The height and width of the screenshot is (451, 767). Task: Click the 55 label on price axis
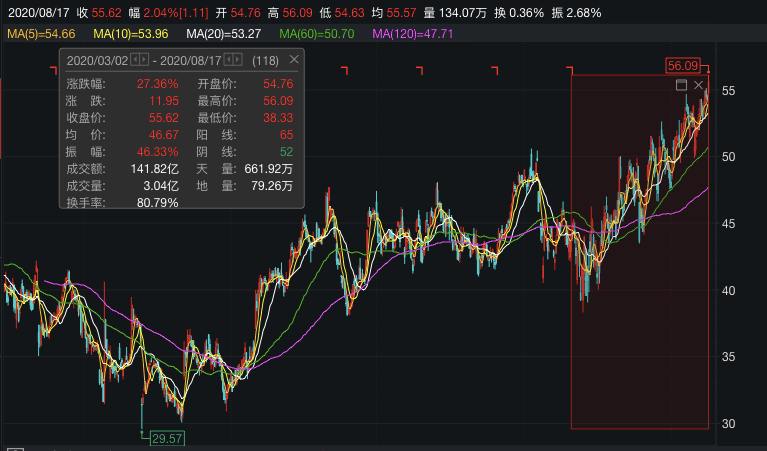(x=729, y=91)
